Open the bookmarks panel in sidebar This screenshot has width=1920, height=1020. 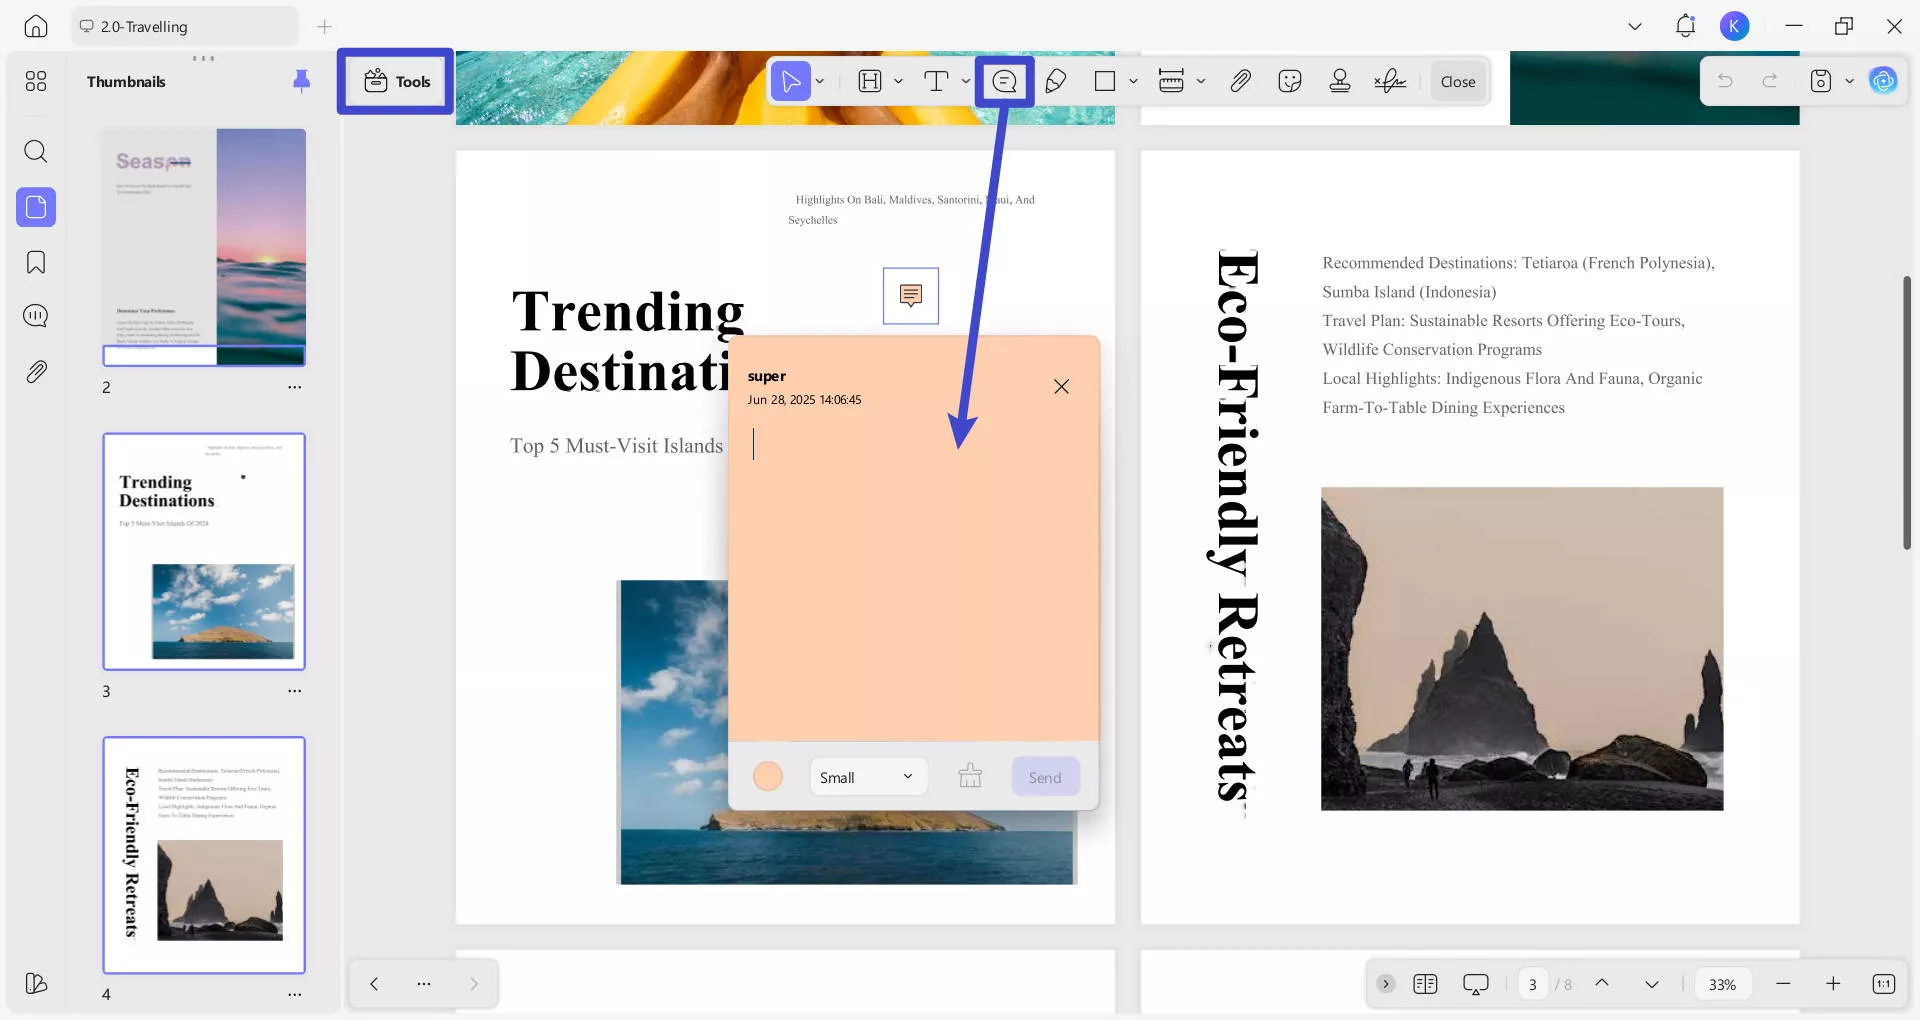click(36, 262)
